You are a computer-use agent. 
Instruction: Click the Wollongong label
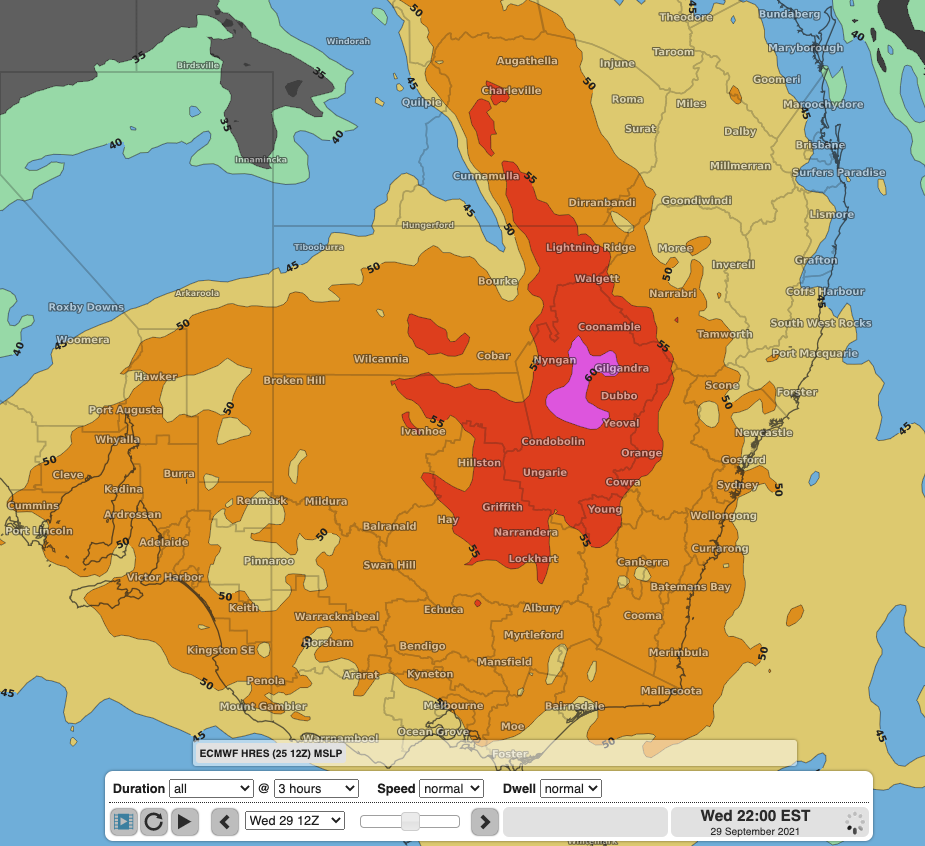[723, 516]
